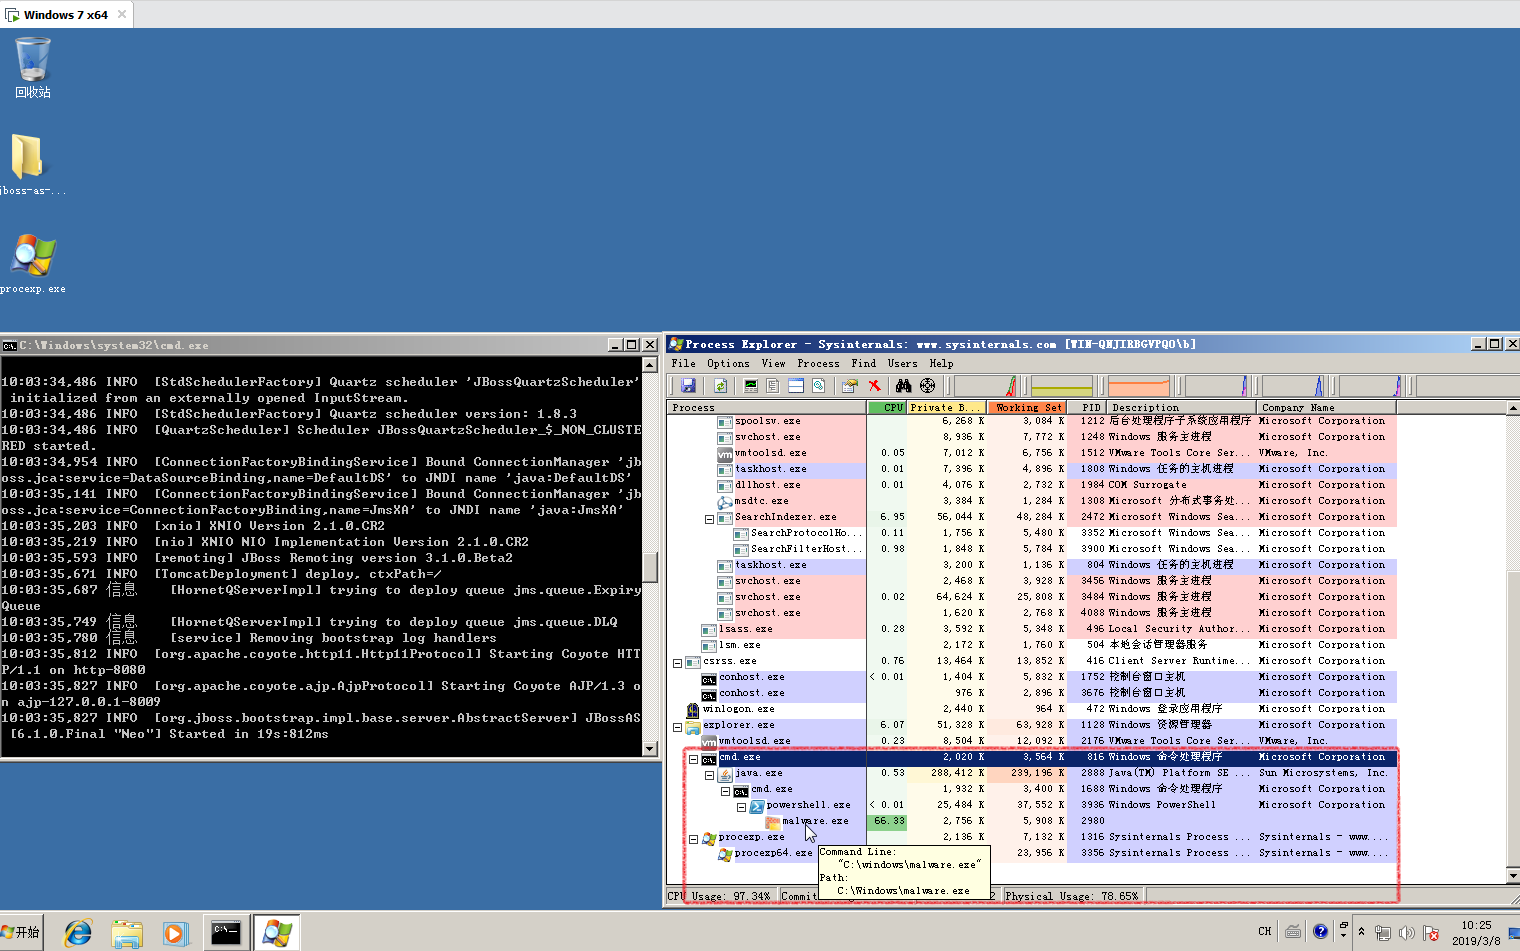Click the Internet Explorer icon on the taskbar
Image resolution: width=1520 pixels, height=951 pixels.
point(78,933)
